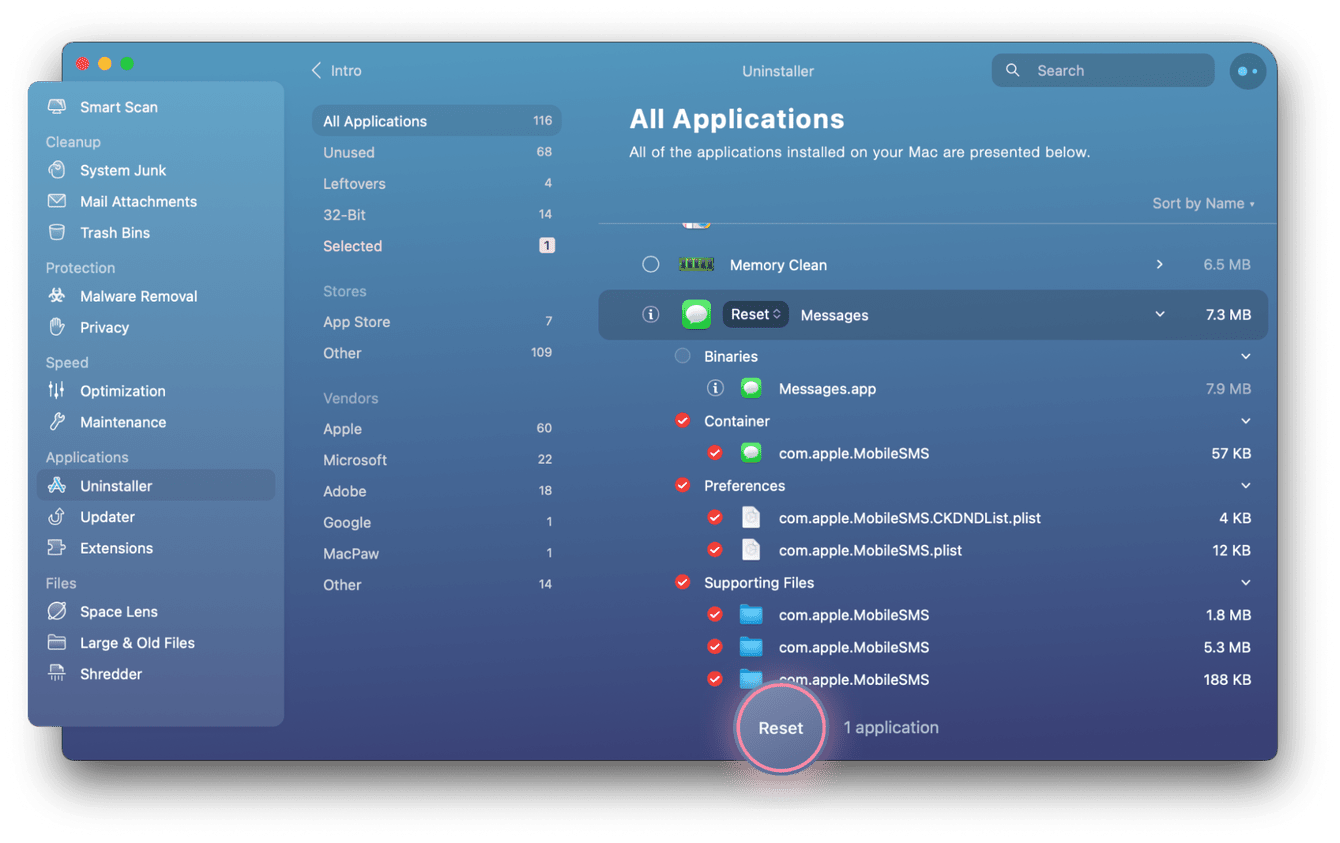Filter applications by Apple vendor
The width and height of the screenshot is (1340, 843).
342,428
